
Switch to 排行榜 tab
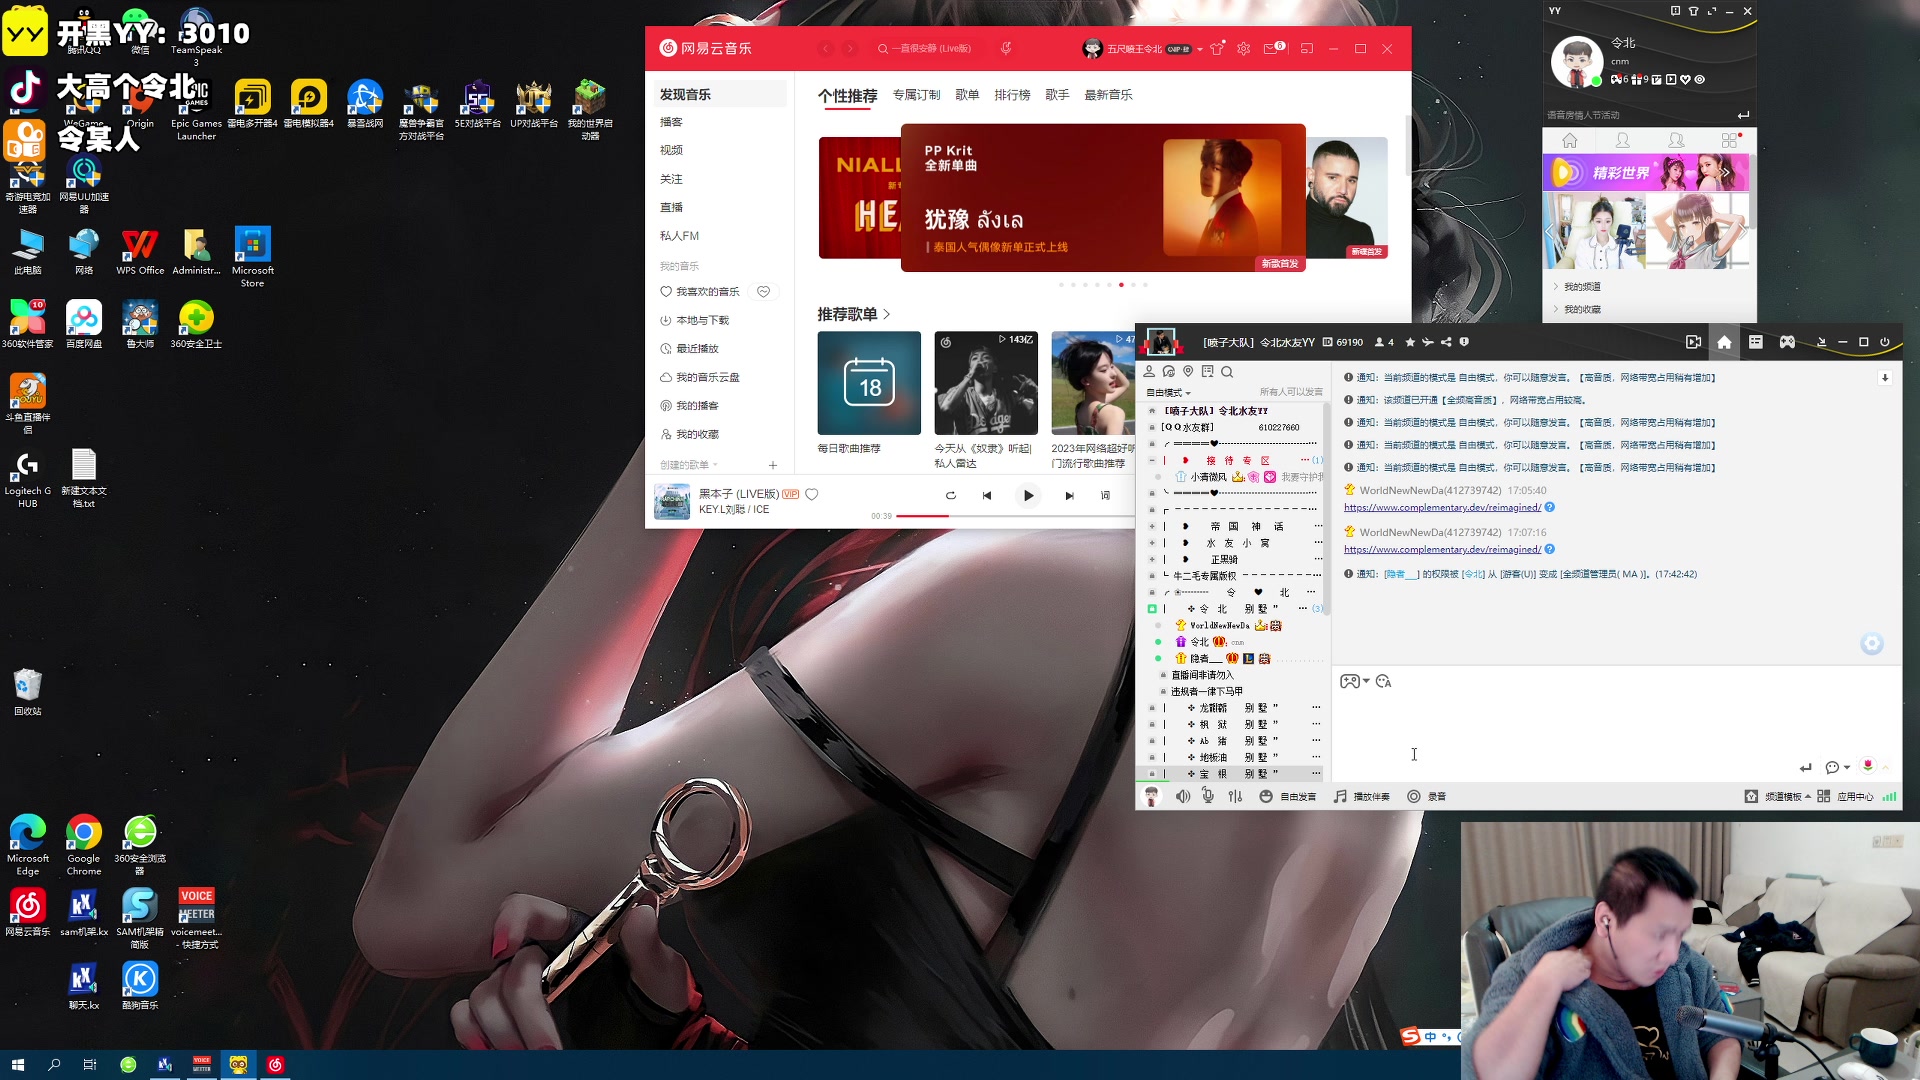(x=1012, y=95)
